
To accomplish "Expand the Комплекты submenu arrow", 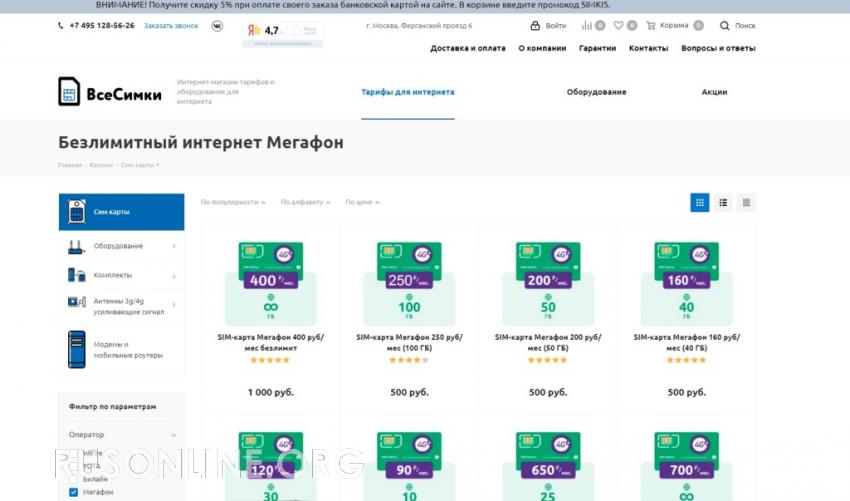I will (174, 276).
